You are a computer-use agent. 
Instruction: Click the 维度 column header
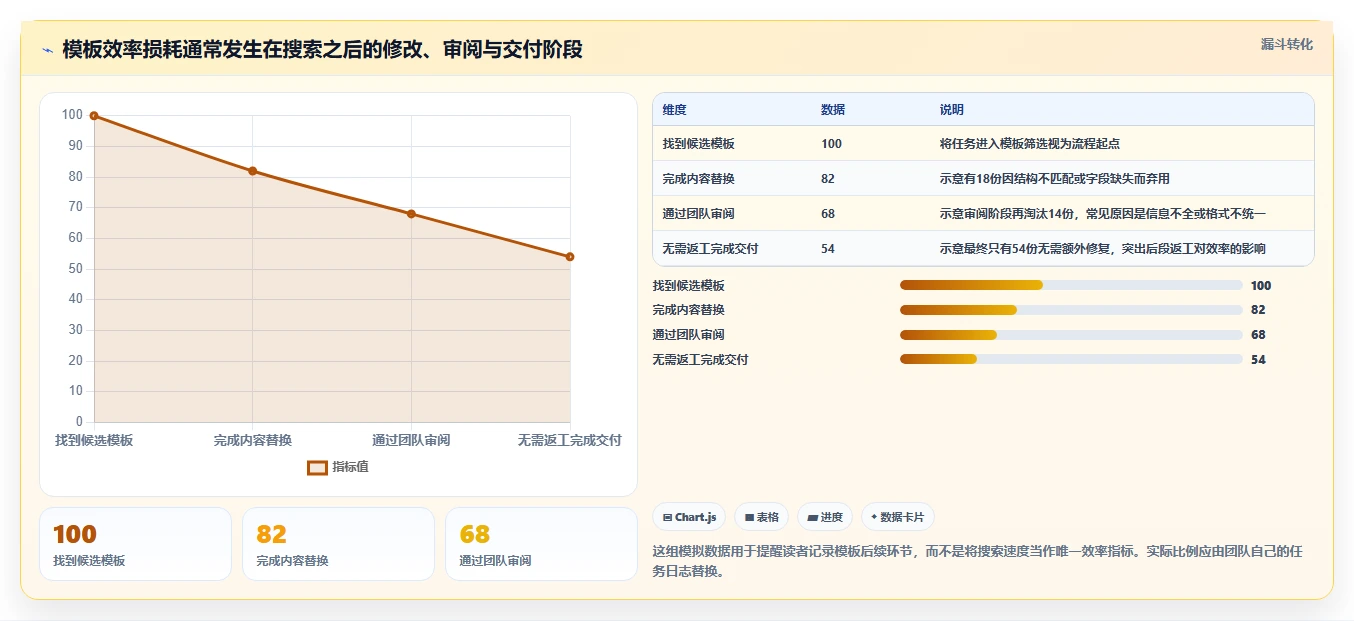point(674,109)
